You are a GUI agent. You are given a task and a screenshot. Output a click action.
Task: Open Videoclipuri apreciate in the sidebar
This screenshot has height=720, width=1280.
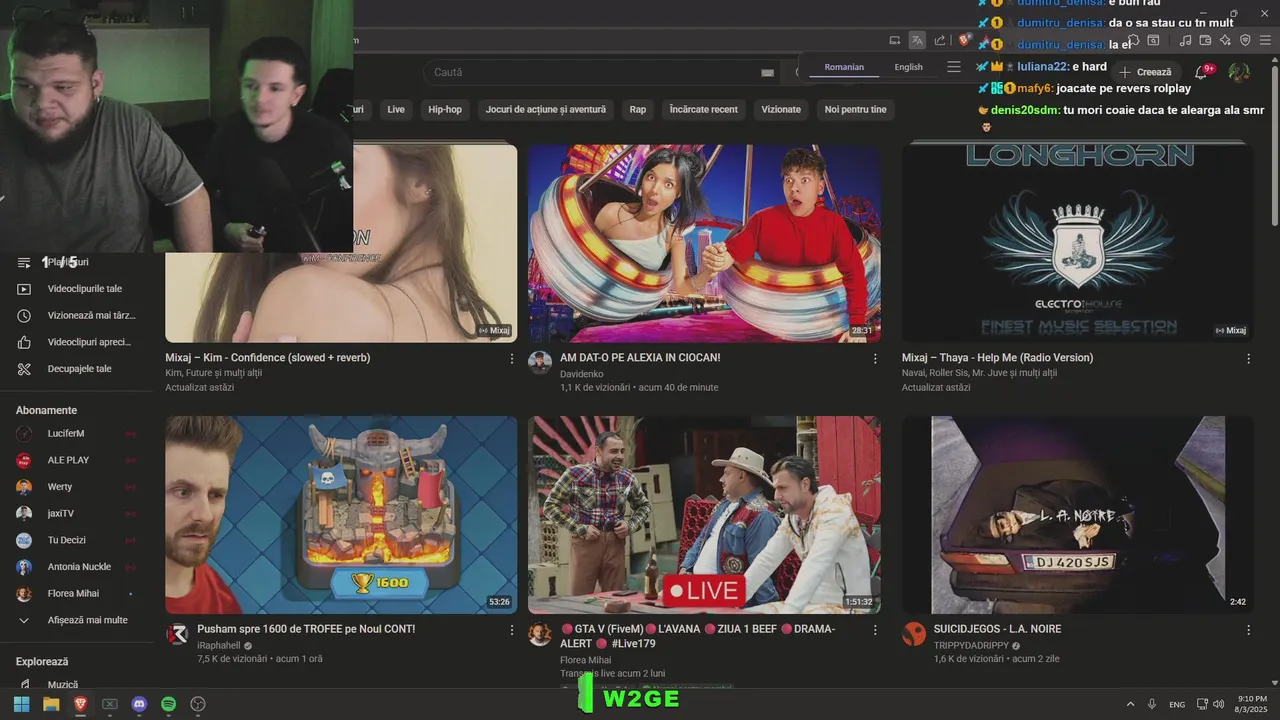76,342
